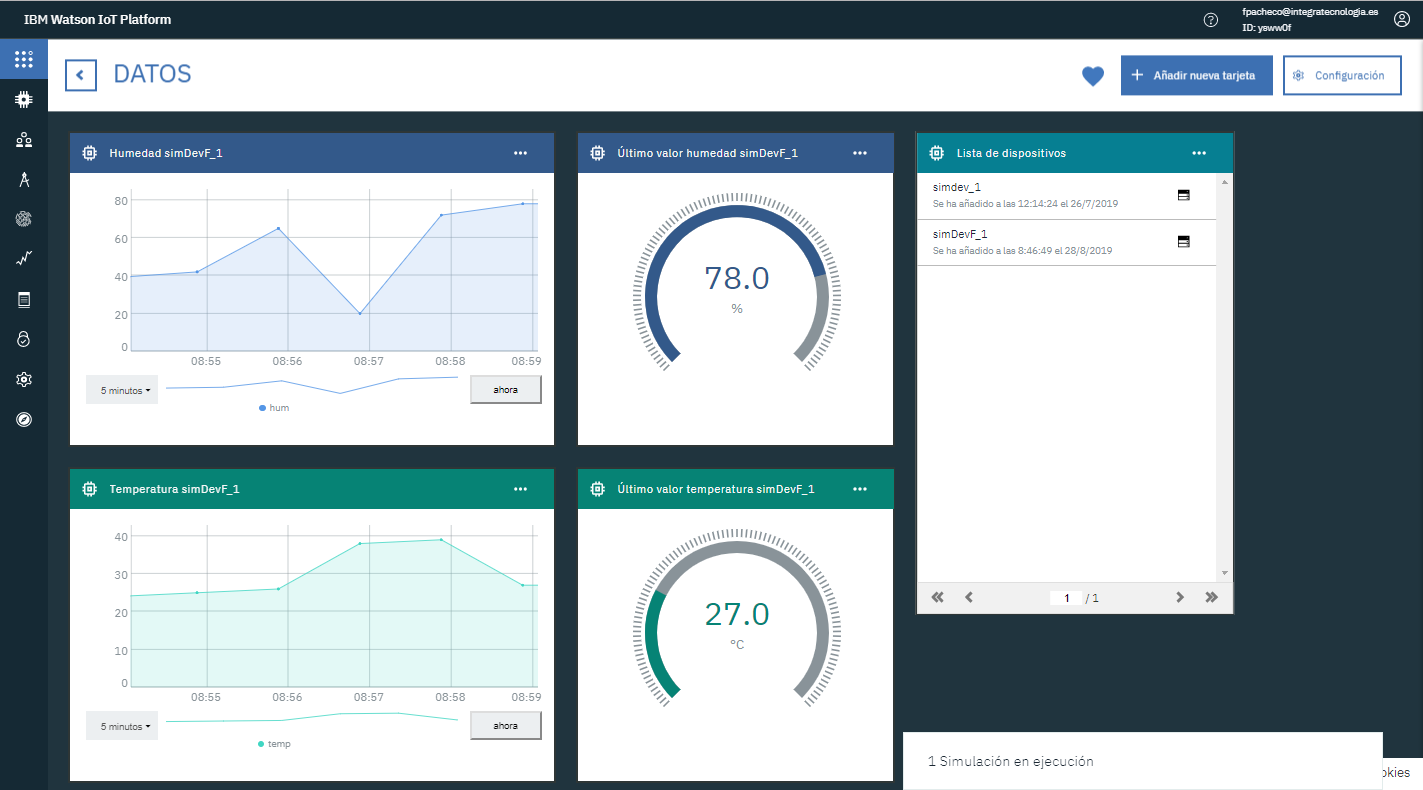Click the humidity mini range timeline

(312, 384)
